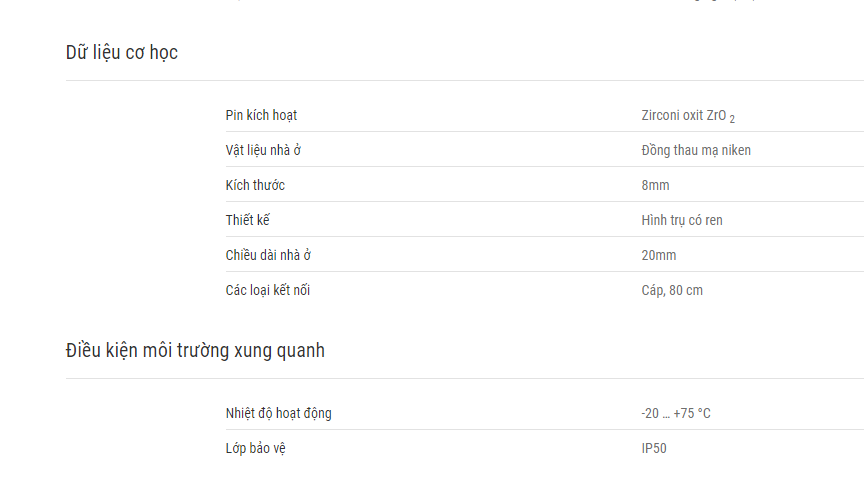The height and width of the screenshot is (485, 864).
Task: Click the 'IP50' protection class value
Action: [x=654, y=448]
